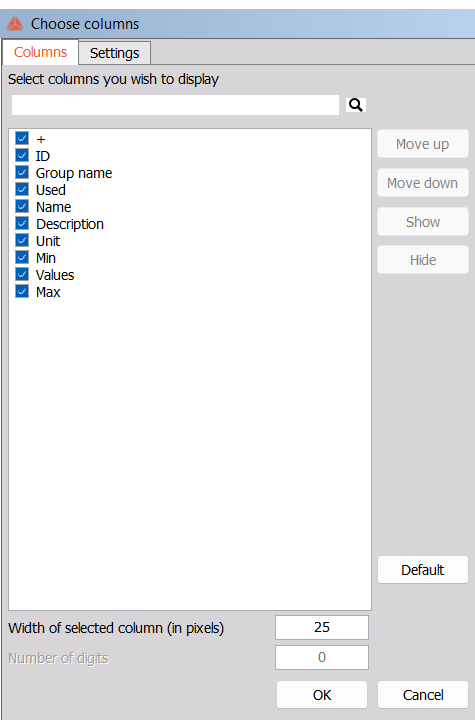Select the 'Min' list row text

(x=46, y=258)
